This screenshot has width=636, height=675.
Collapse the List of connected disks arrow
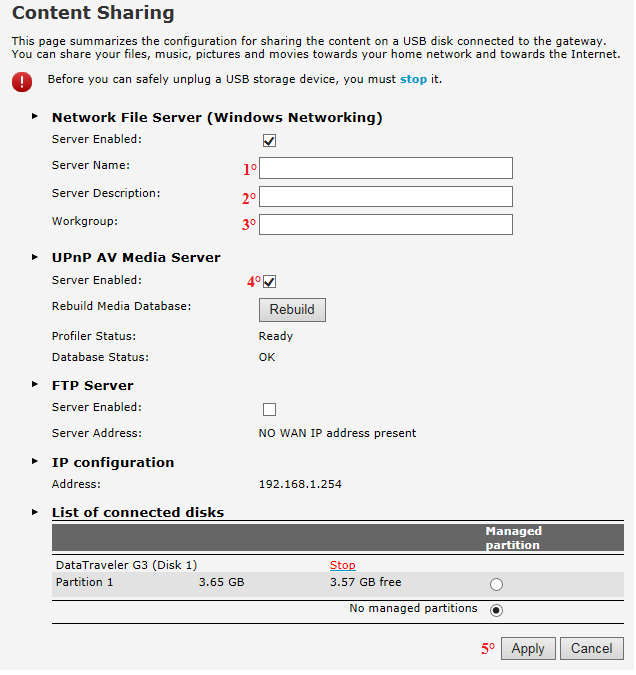pyautogui.click(x=35, y=513)
